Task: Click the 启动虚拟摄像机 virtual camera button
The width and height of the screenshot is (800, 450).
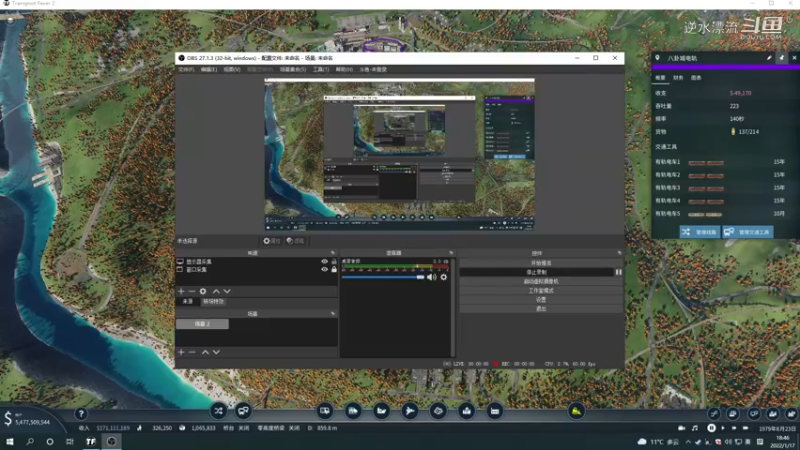Action: click(541, 281)
